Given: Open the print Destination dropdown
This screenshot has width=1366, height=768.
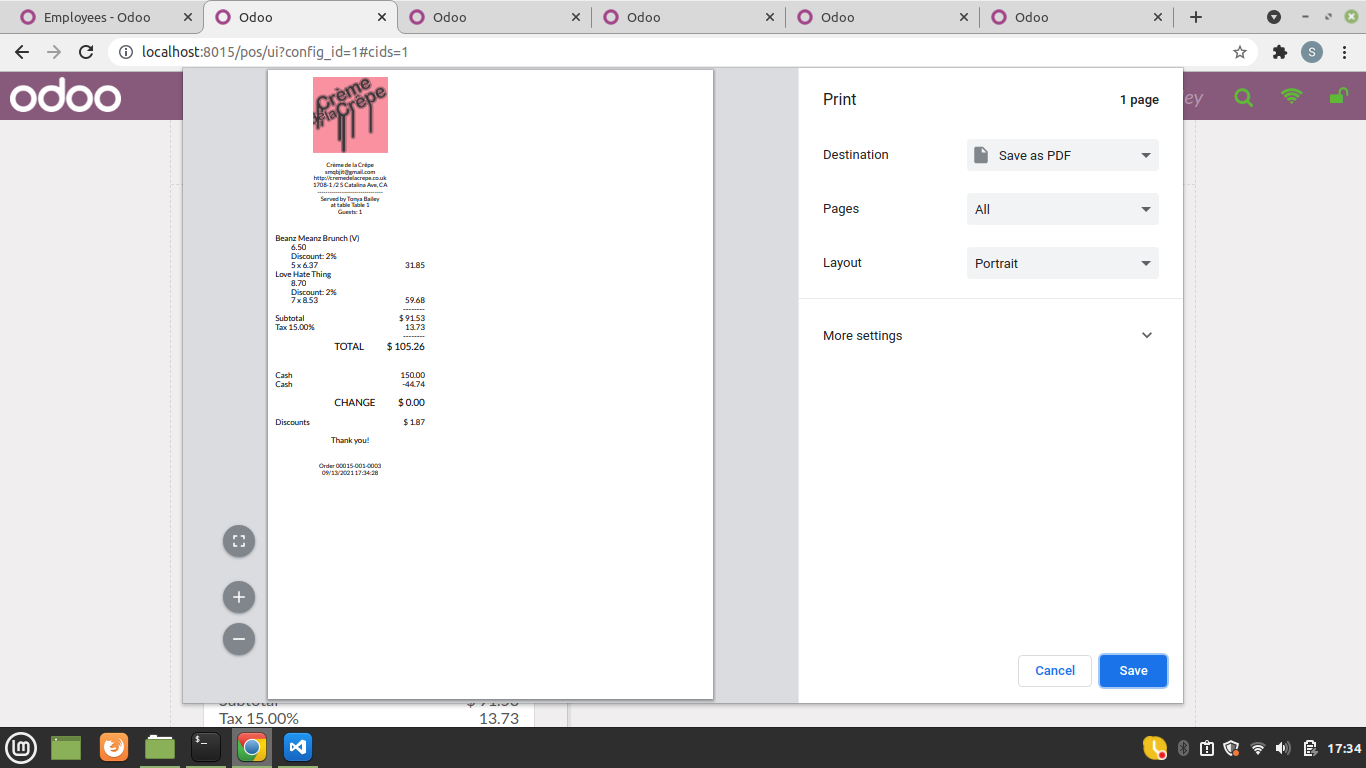Looking at the screenshot, I should pyautogui.click(x=1062, y=155).
